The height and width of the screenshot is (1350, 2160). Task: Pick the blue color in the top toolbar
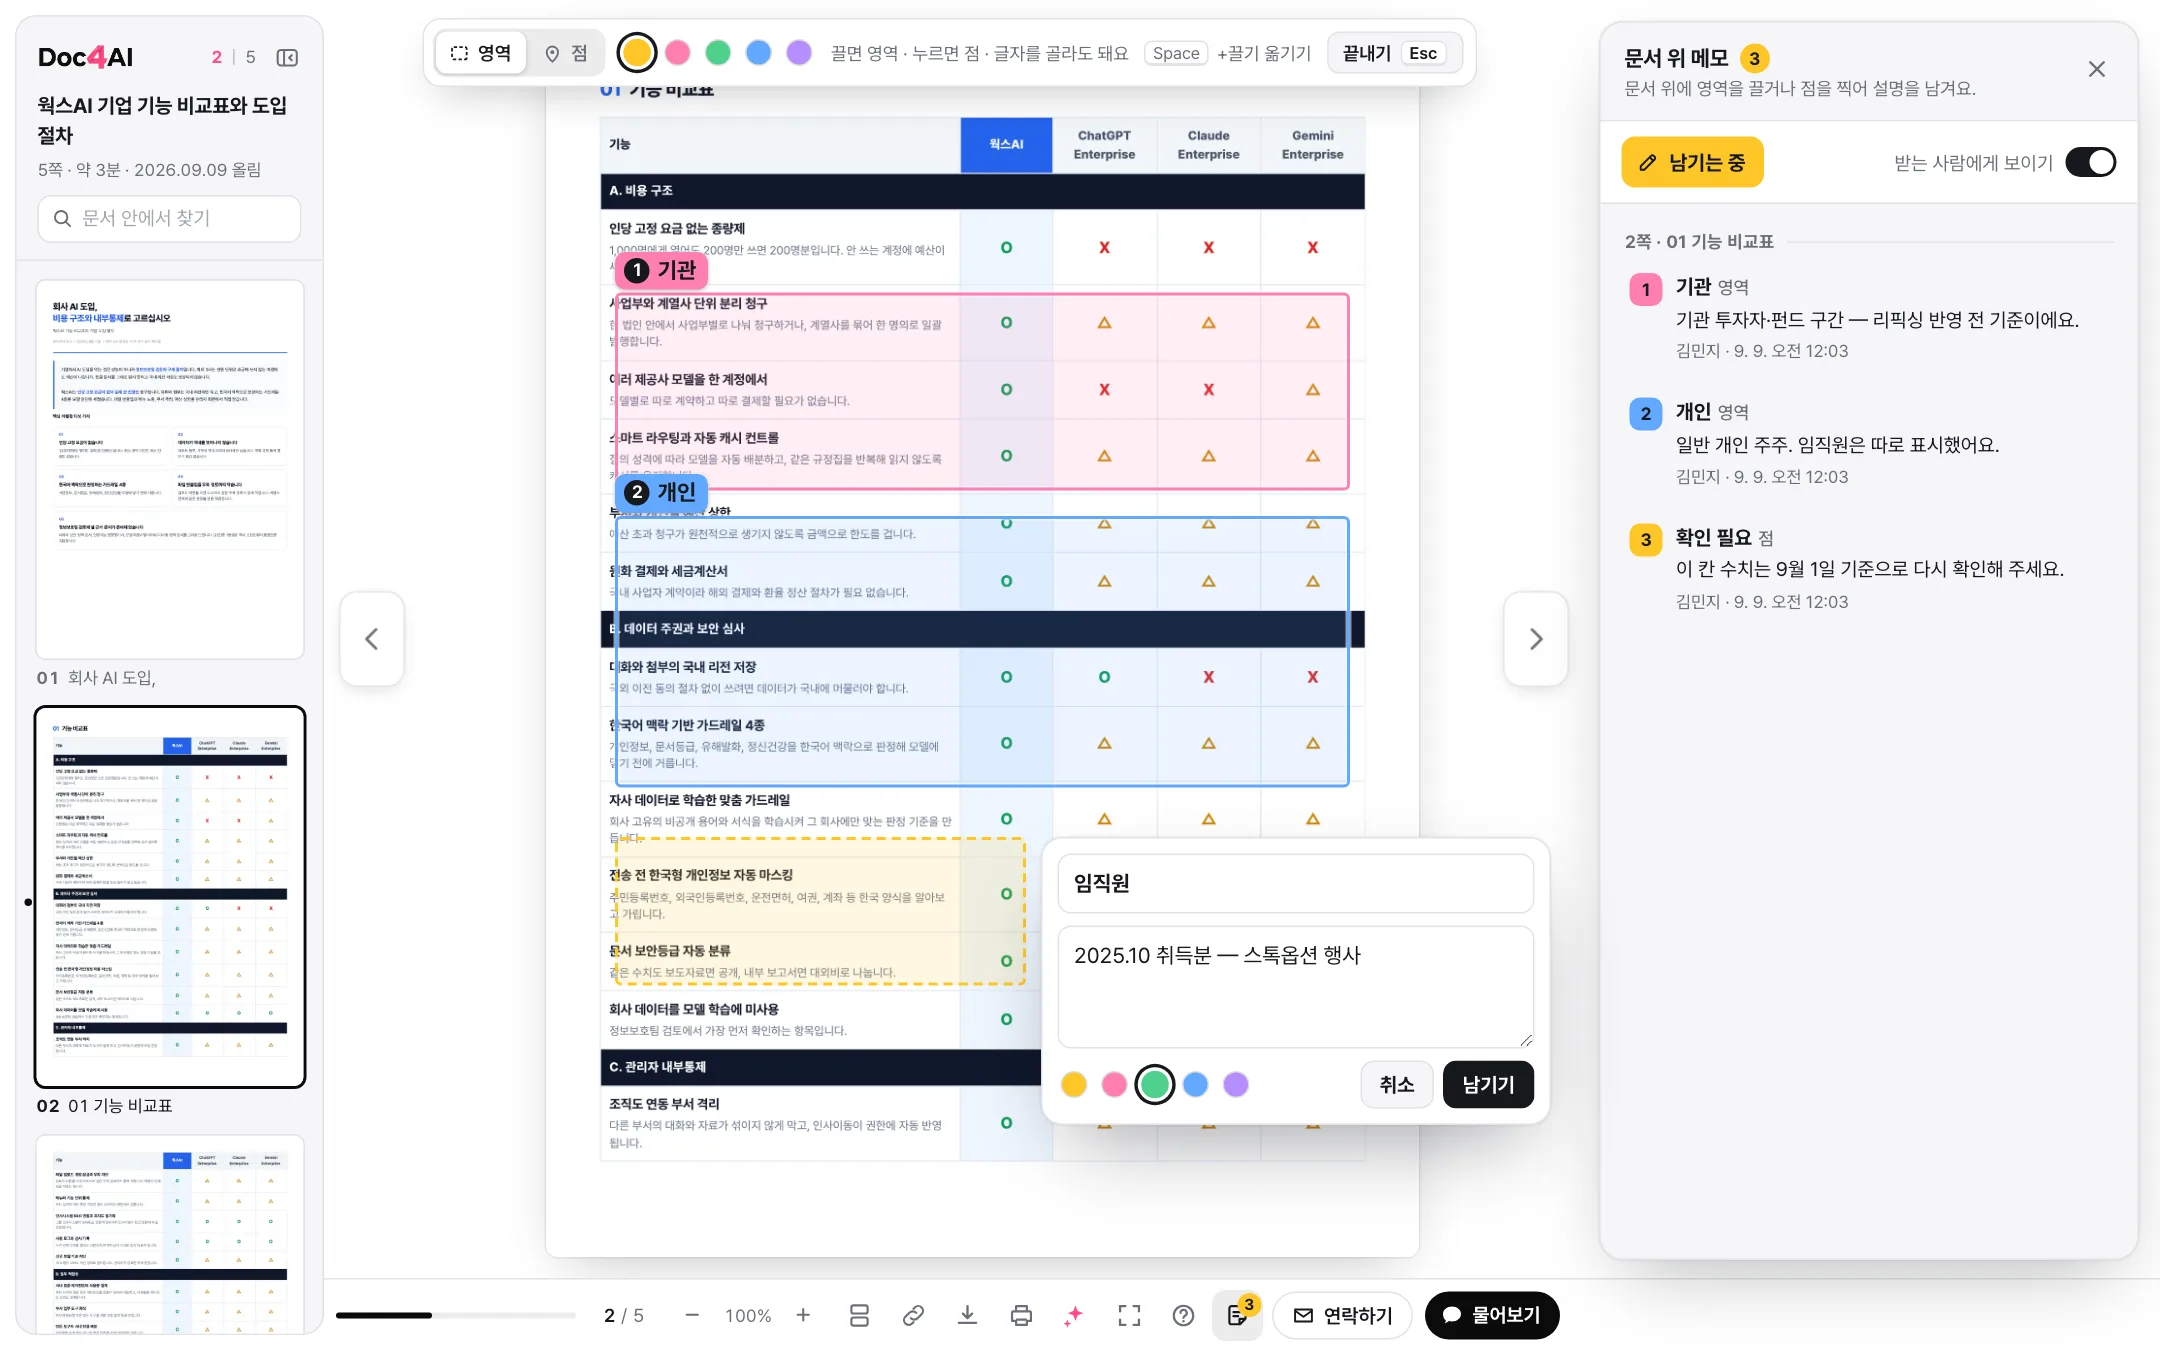click(759, 53)
